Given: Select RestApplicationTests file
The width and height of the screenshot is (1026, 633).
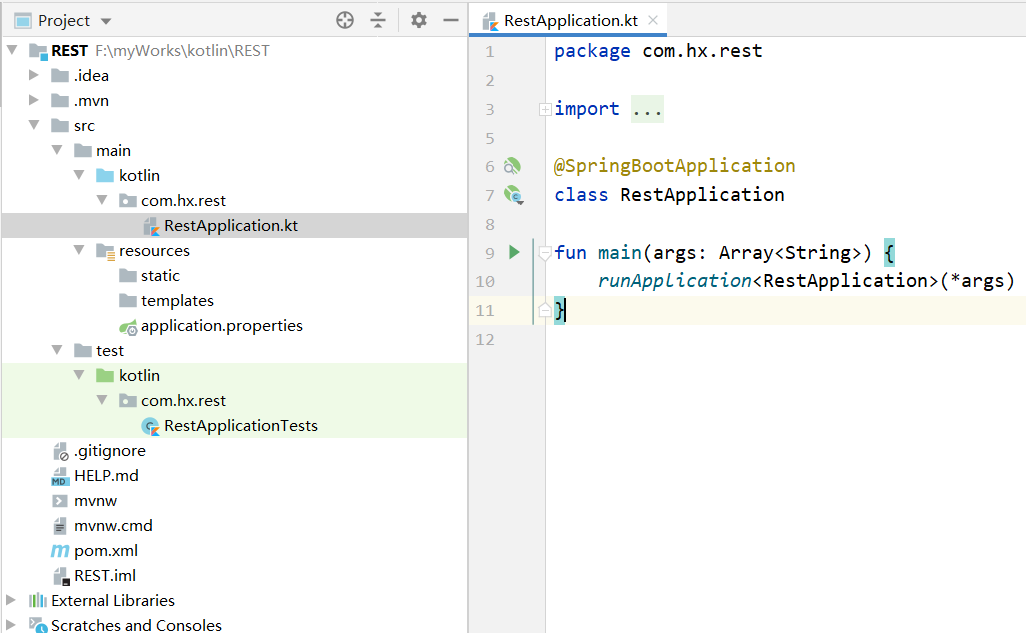Looking at the screenshot, I should click(x=241, y=425).
